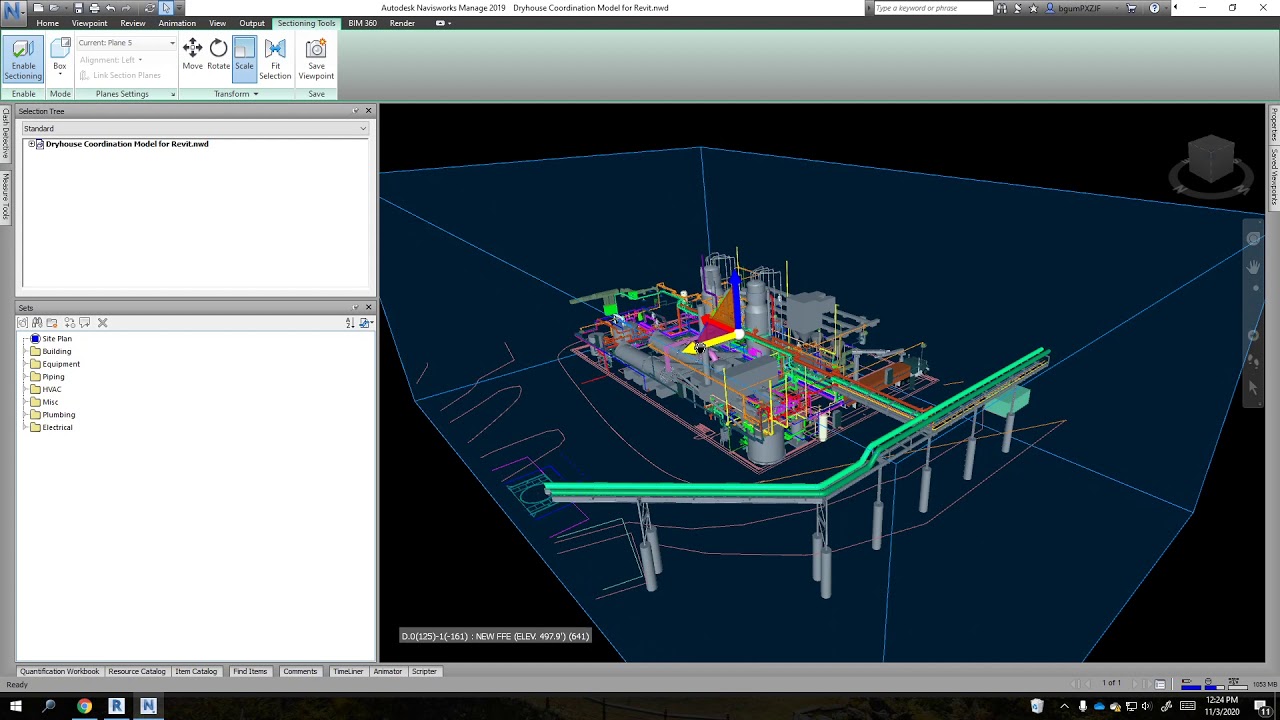This screenshot has height=720, width=1280.
Task: Open the Resource Catalog tab
Action: pyautogui.click(x=137, y=672)
